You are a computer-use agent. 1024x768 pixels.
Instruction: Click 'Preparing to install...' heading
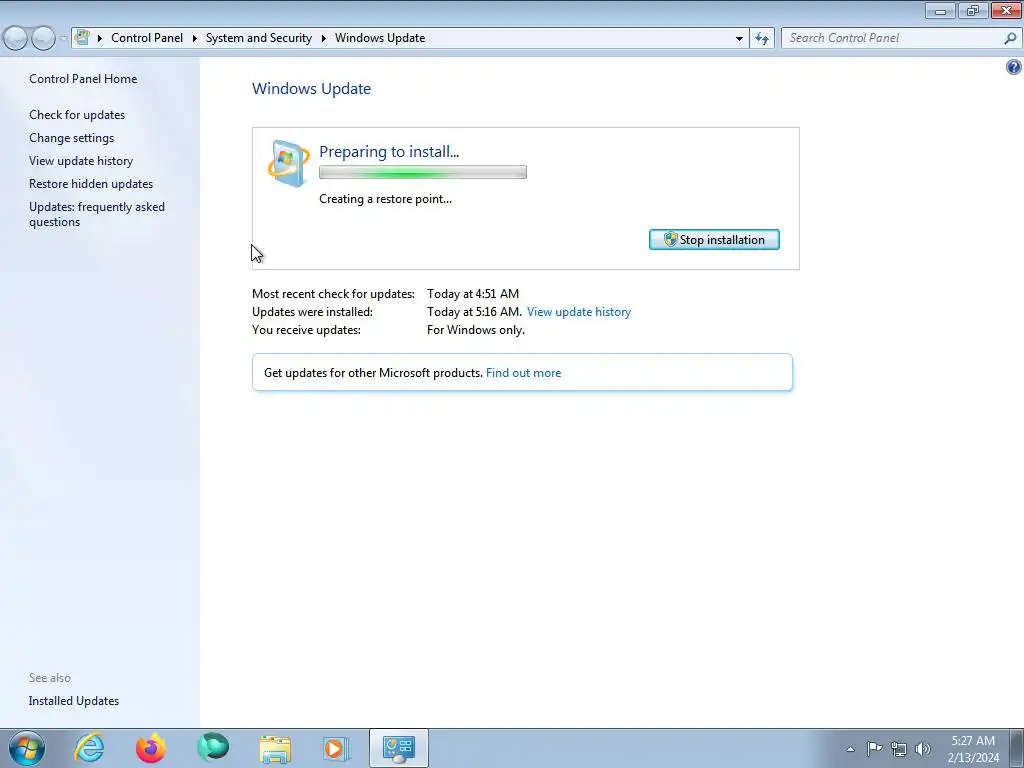(389, 152)
